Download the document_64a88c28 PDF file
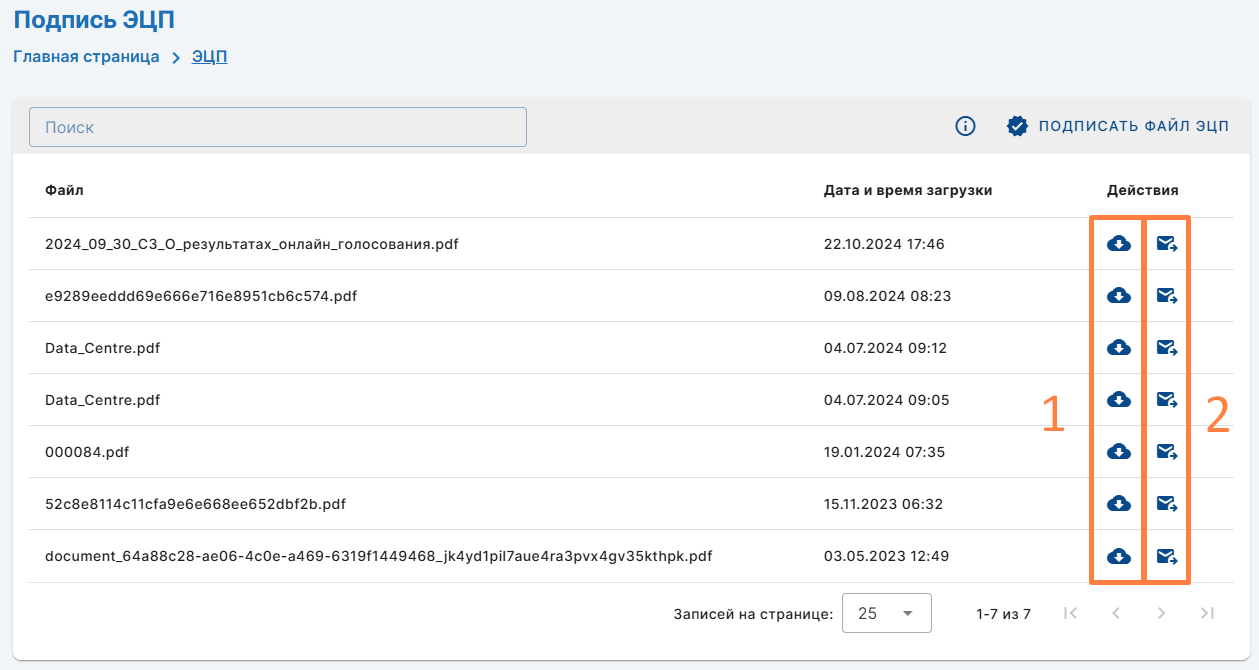This screenshot has width=1259, height=670. (1118, 556)
